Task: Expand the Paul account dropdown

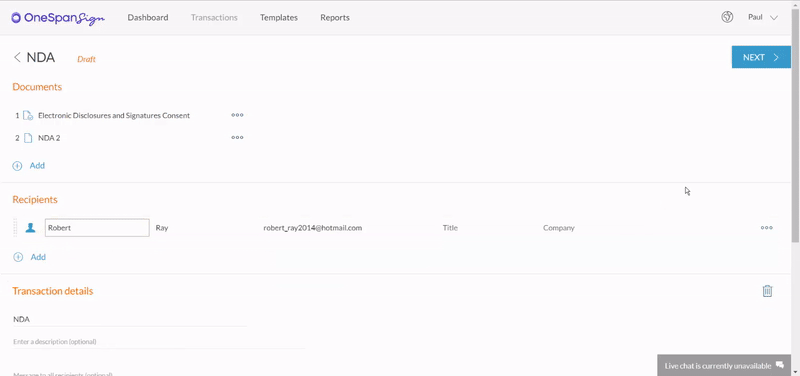Action: (x=763, y=17)
